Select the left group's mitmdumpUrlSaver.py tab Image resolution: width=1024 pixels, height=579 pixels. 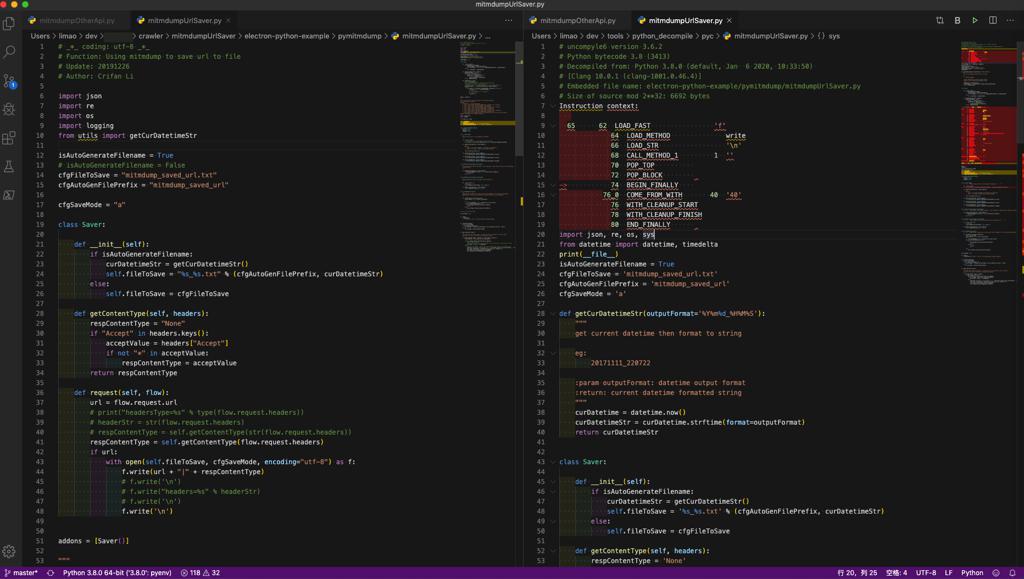pos(184,20)
